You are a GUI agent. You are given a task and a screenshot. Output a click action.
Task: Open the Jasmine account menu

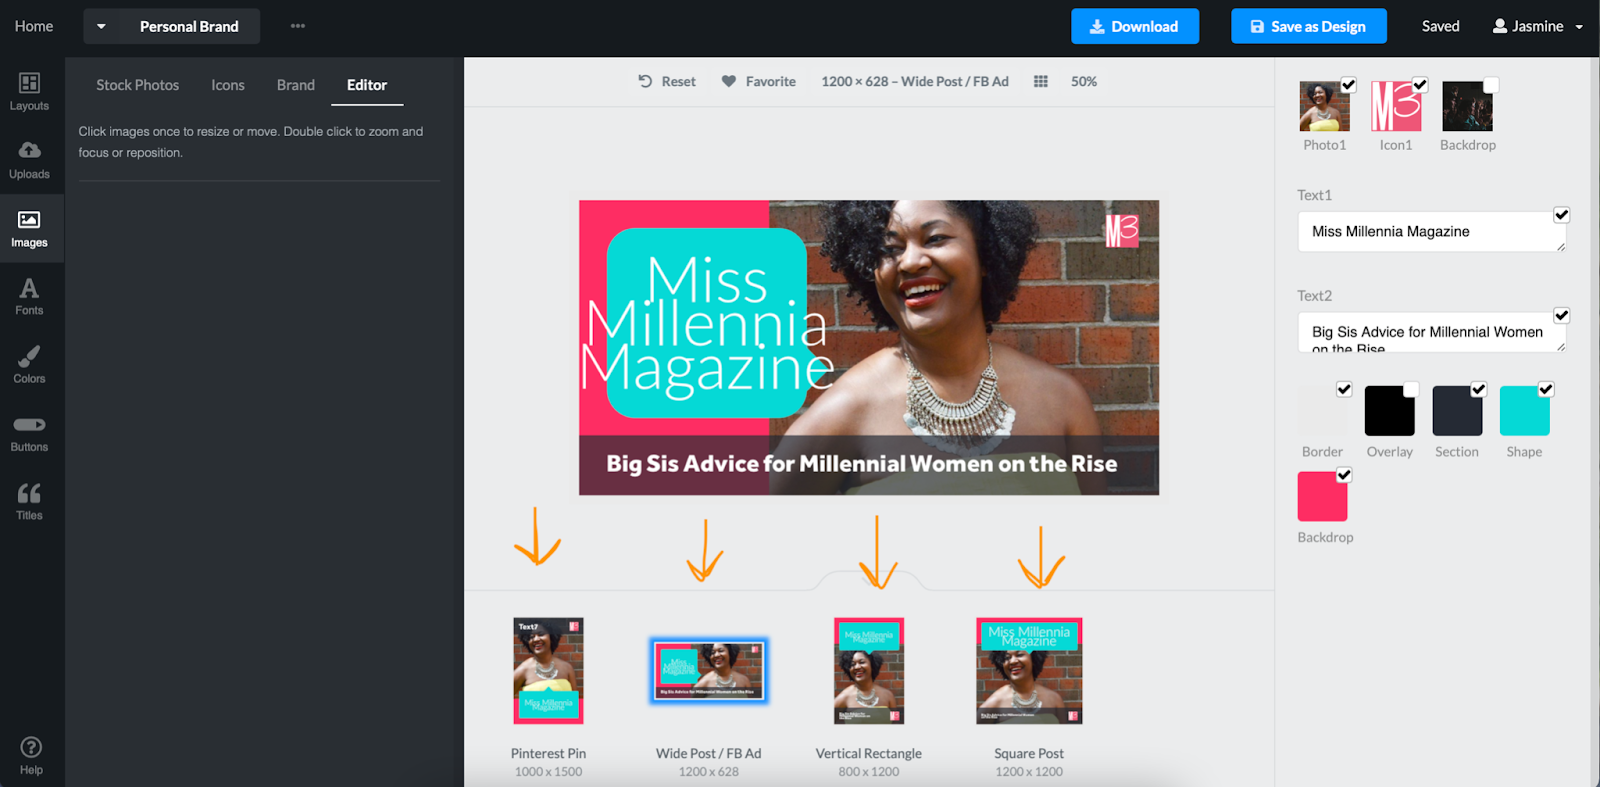(x=1538, y=26)
